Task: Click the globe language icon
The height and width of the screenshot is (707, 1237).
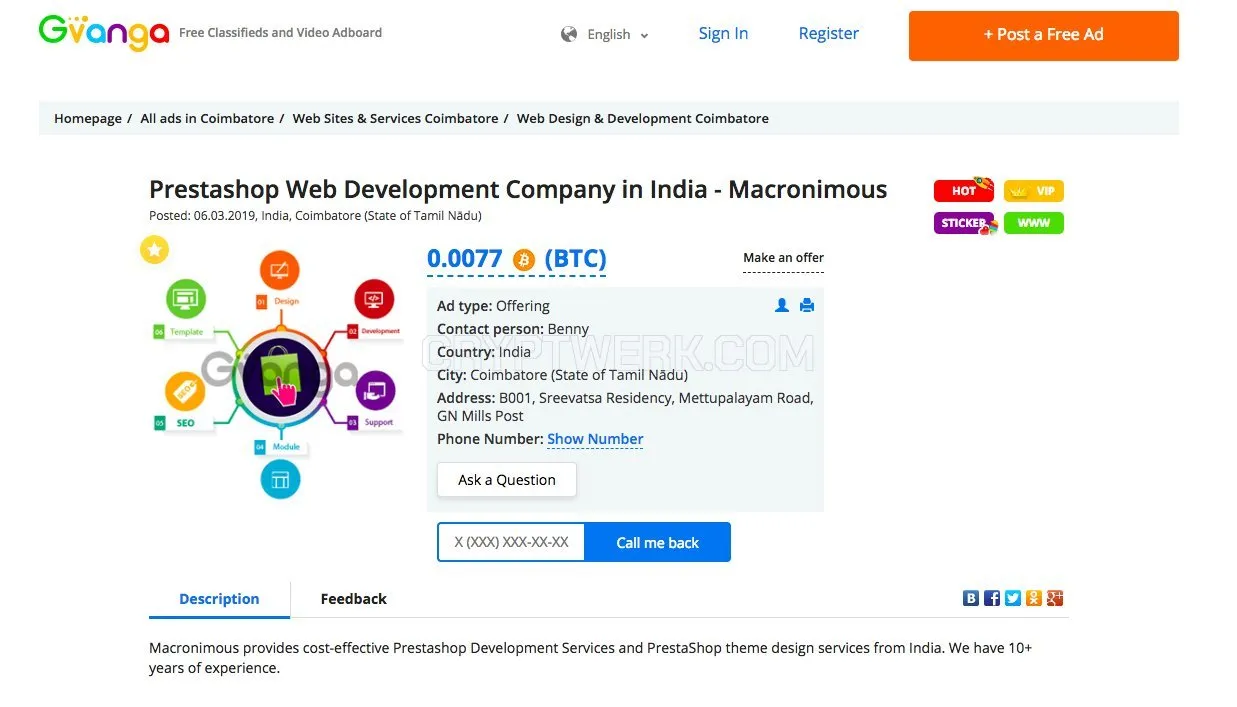Action: 569,35
